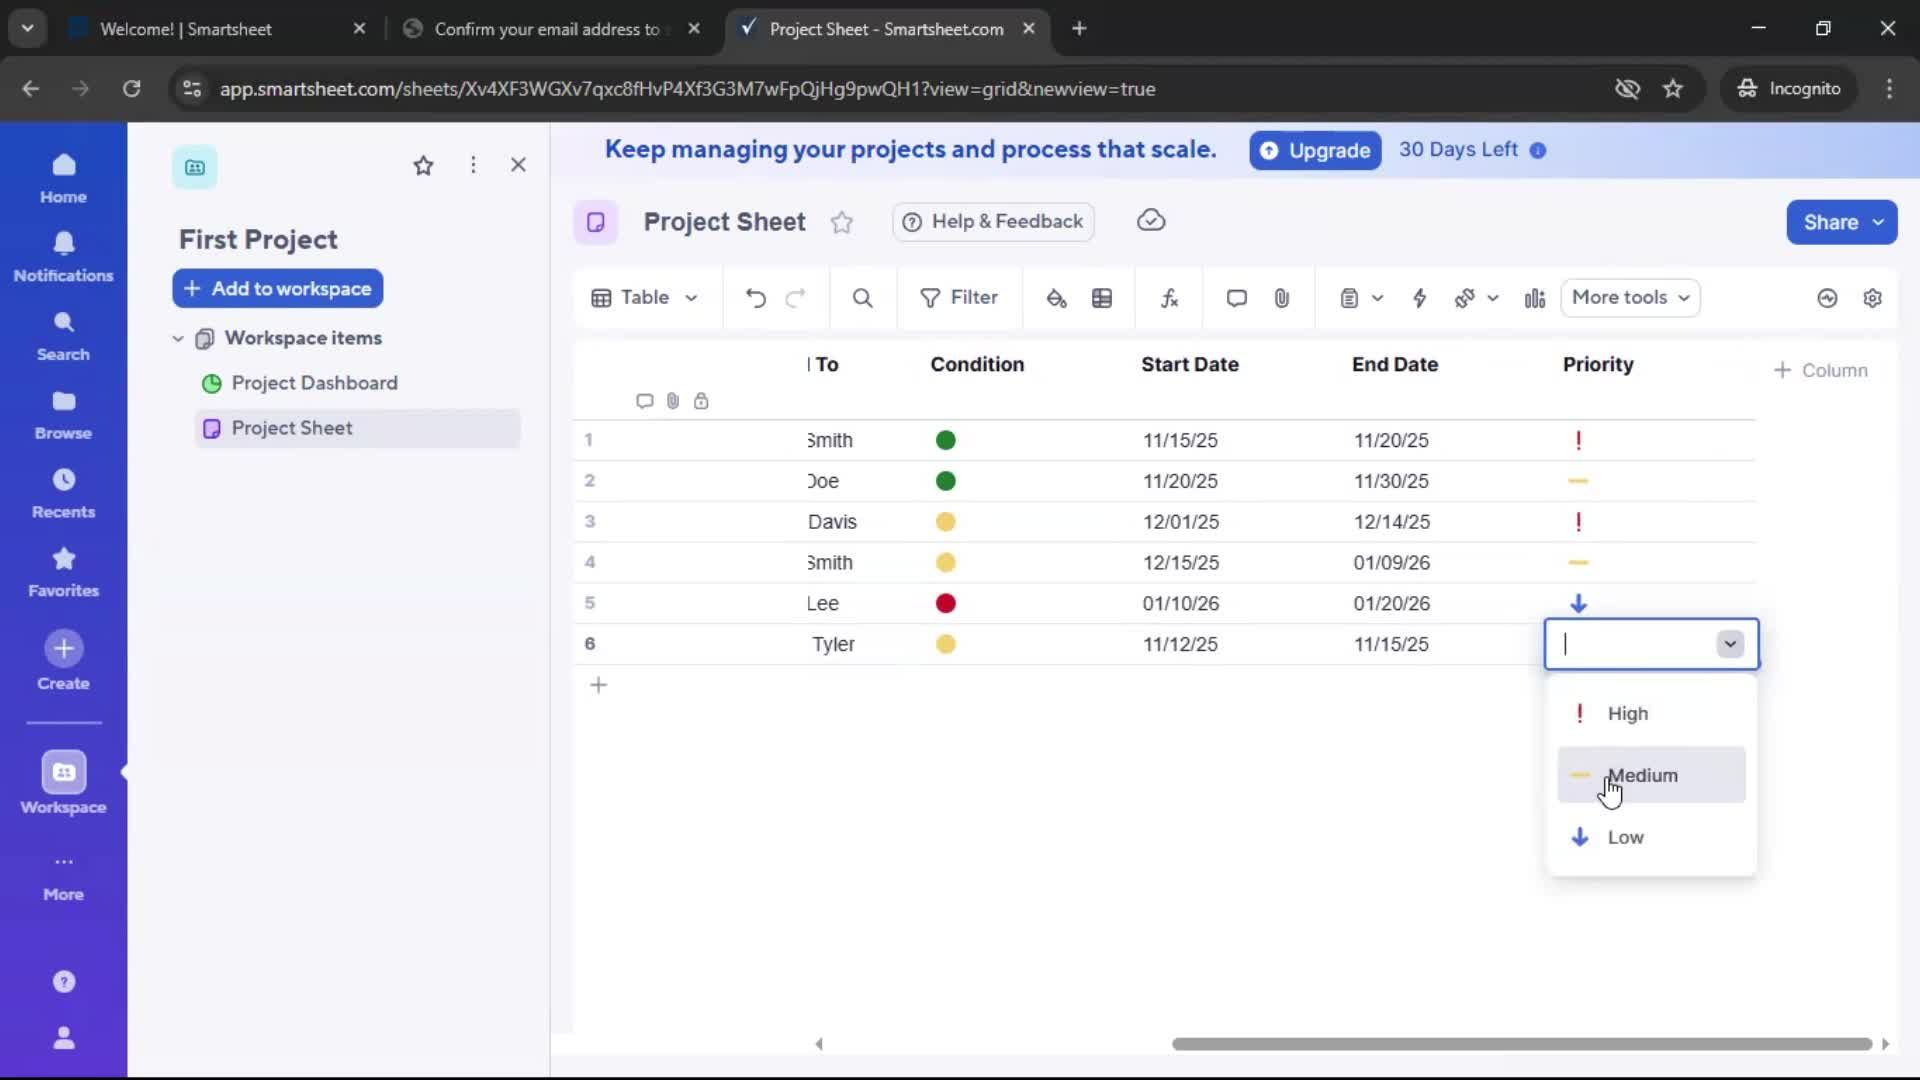1920x1080 pixels.
Task: Open the activity log icon
Action: [1827, 298]
